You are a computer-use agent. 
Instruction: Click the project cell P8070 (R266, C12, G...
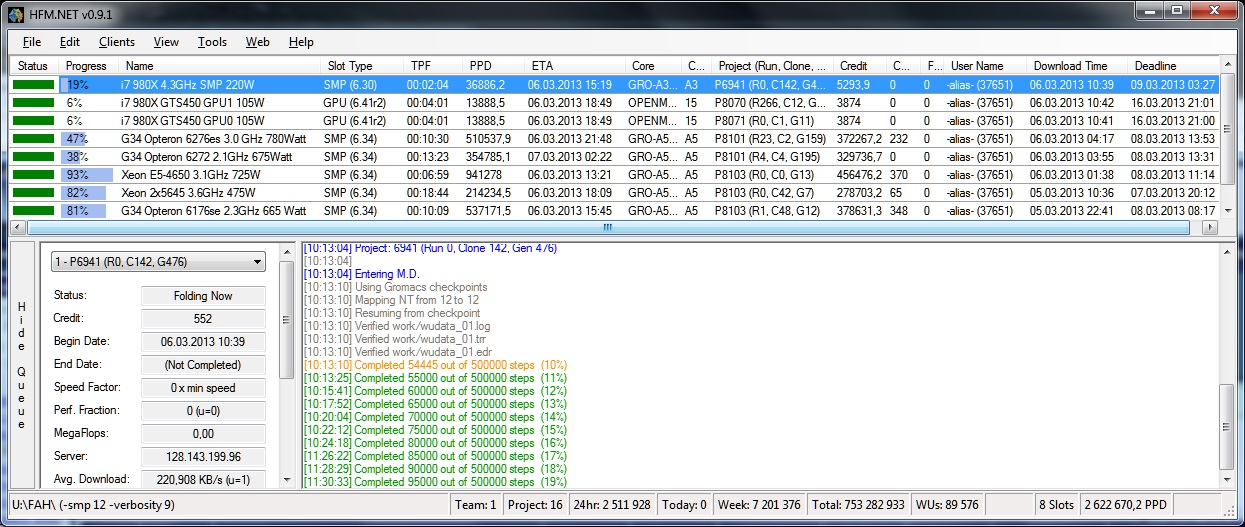click(771, 102)
